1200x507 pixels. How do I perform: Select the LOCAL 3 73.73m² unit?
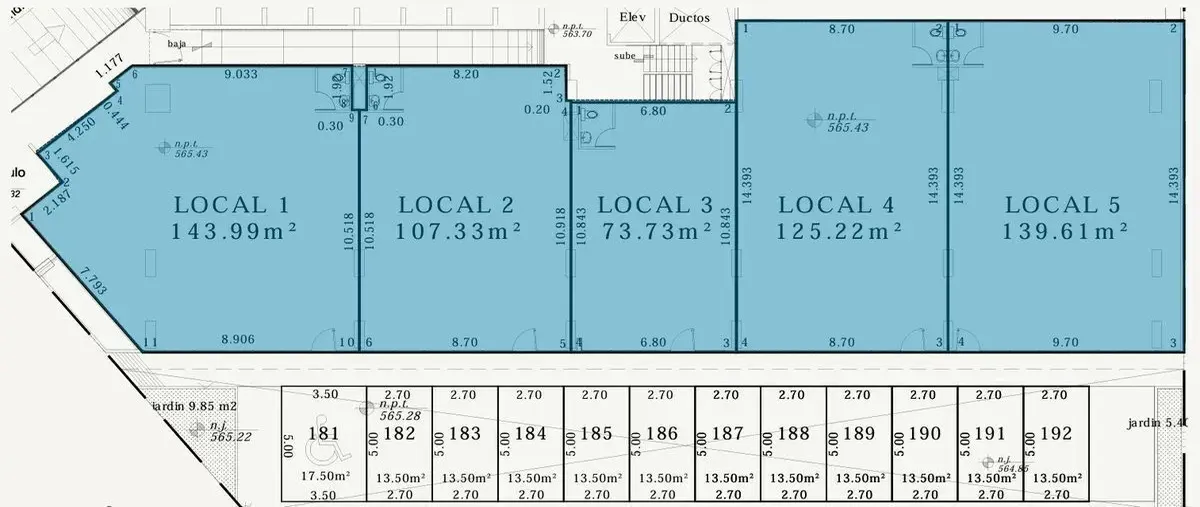[x=655, y=218]
